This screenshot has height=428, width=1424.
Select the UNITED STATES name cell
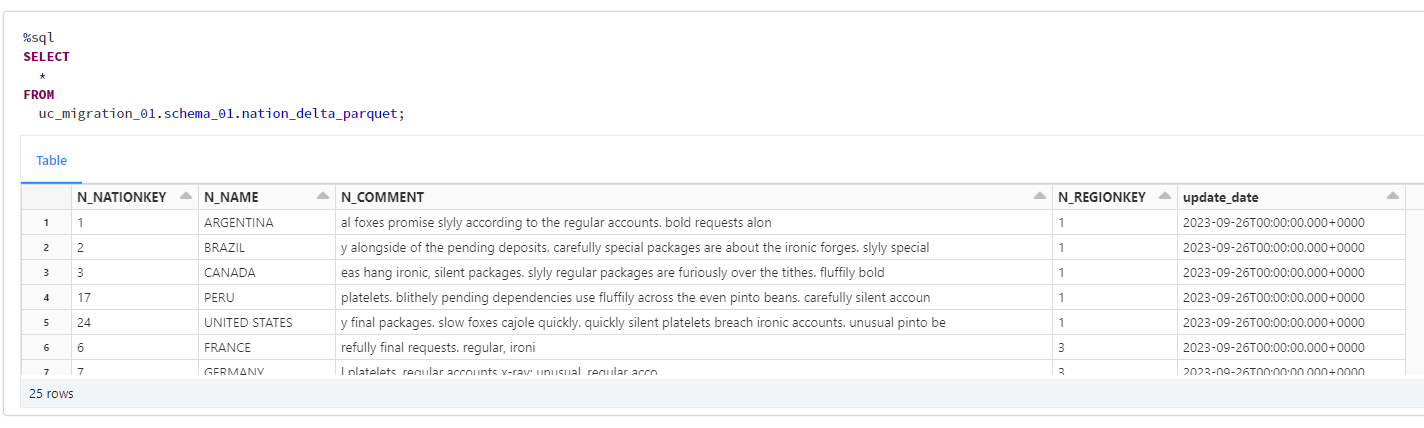(248, 322)
